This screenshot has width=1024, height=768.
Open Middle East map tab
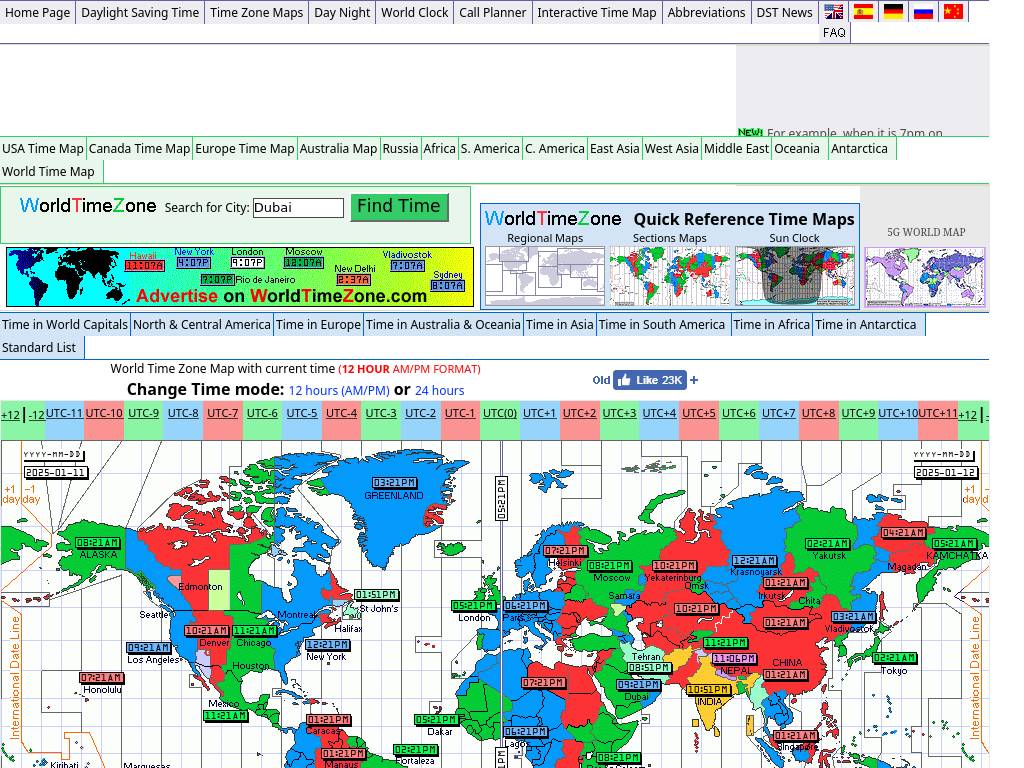coord(737,148)
